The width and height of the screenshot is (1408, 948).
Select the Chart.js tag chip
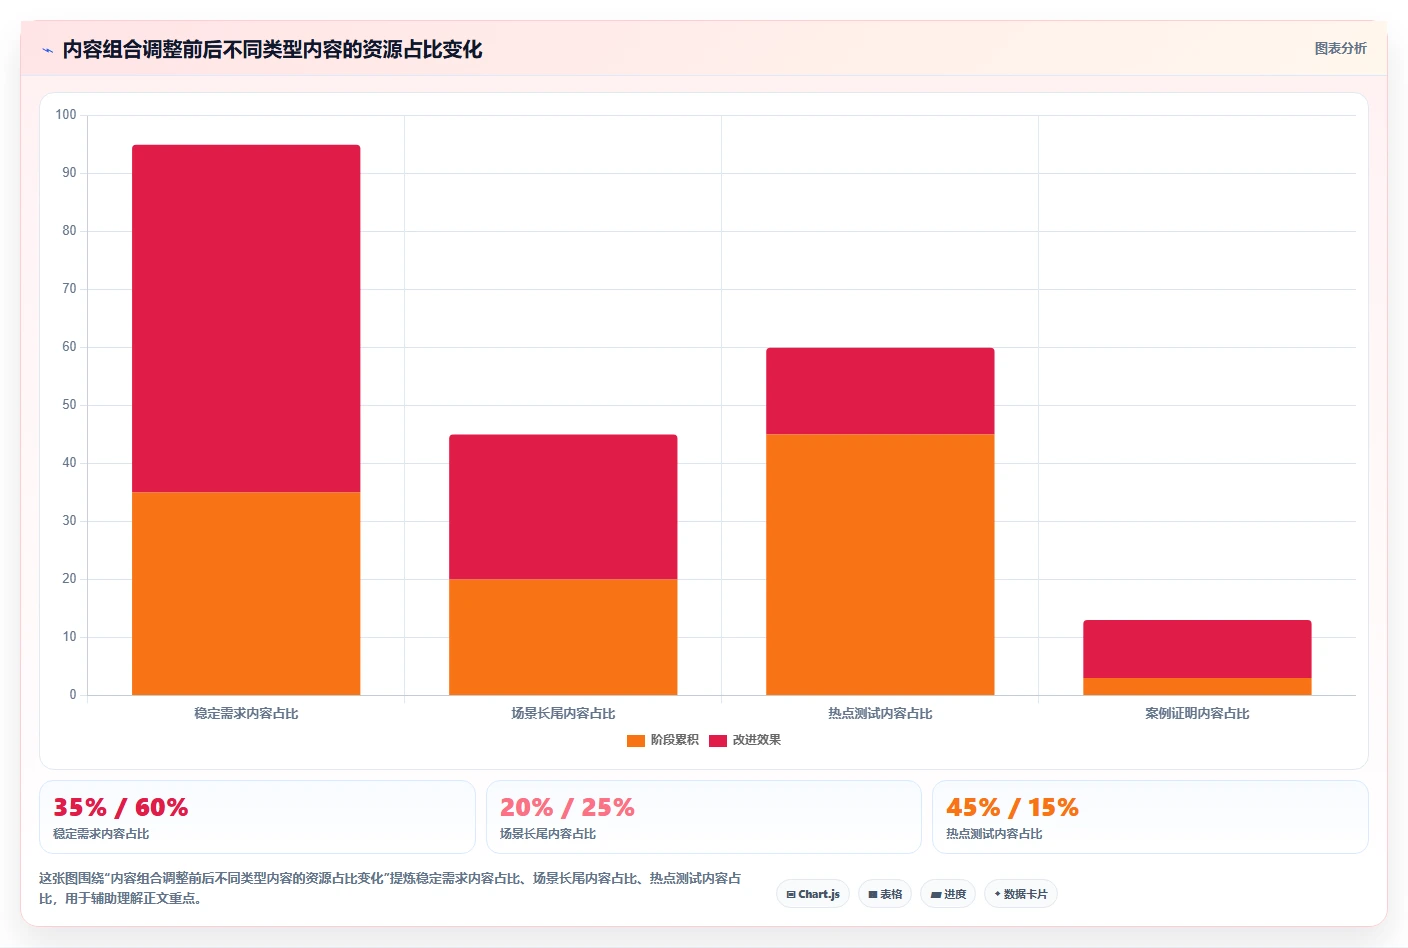tap(813, 894)
